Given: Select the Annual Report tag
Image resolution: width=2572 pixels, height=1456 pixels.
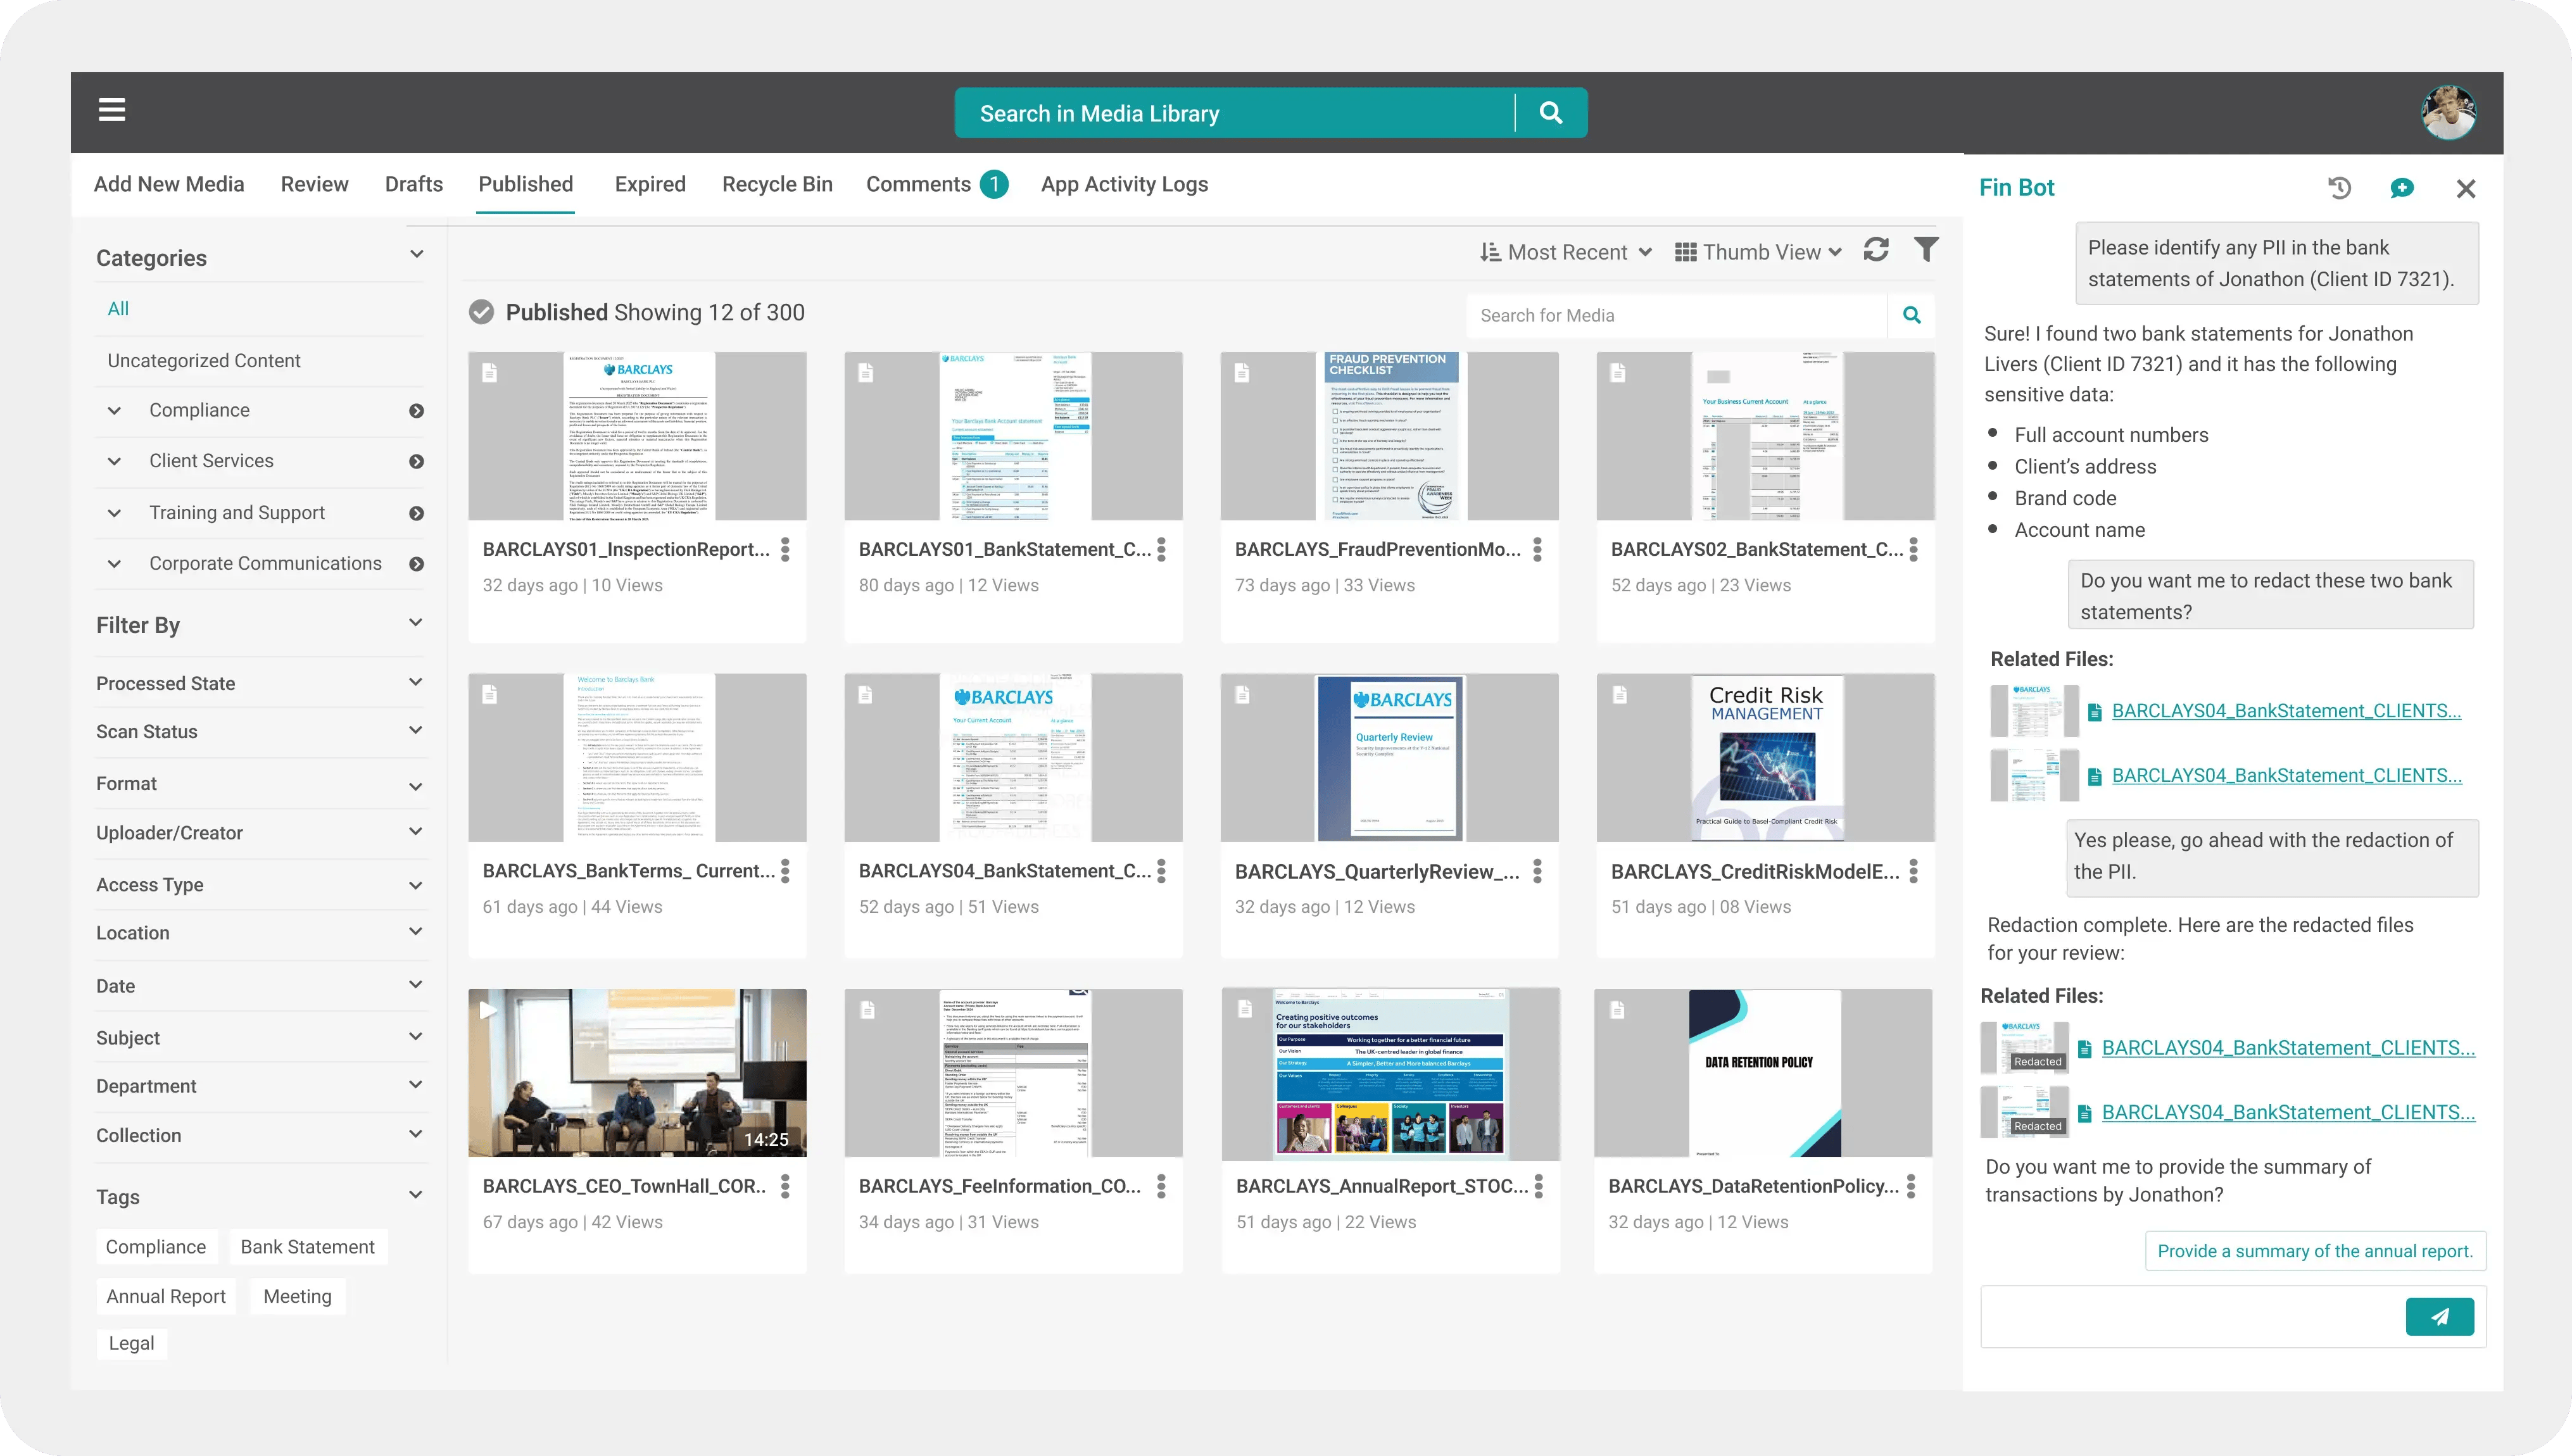Looking at the screenshot, I should [x=166, y=1296].
